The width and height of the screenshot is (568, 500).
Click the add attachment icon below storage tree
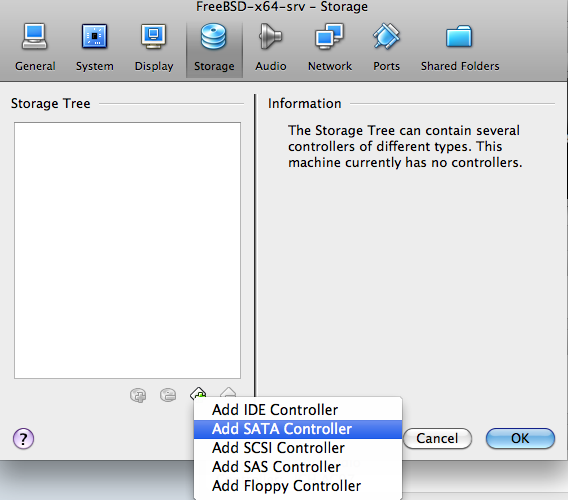pyautogui.click(x=138, y=395)
